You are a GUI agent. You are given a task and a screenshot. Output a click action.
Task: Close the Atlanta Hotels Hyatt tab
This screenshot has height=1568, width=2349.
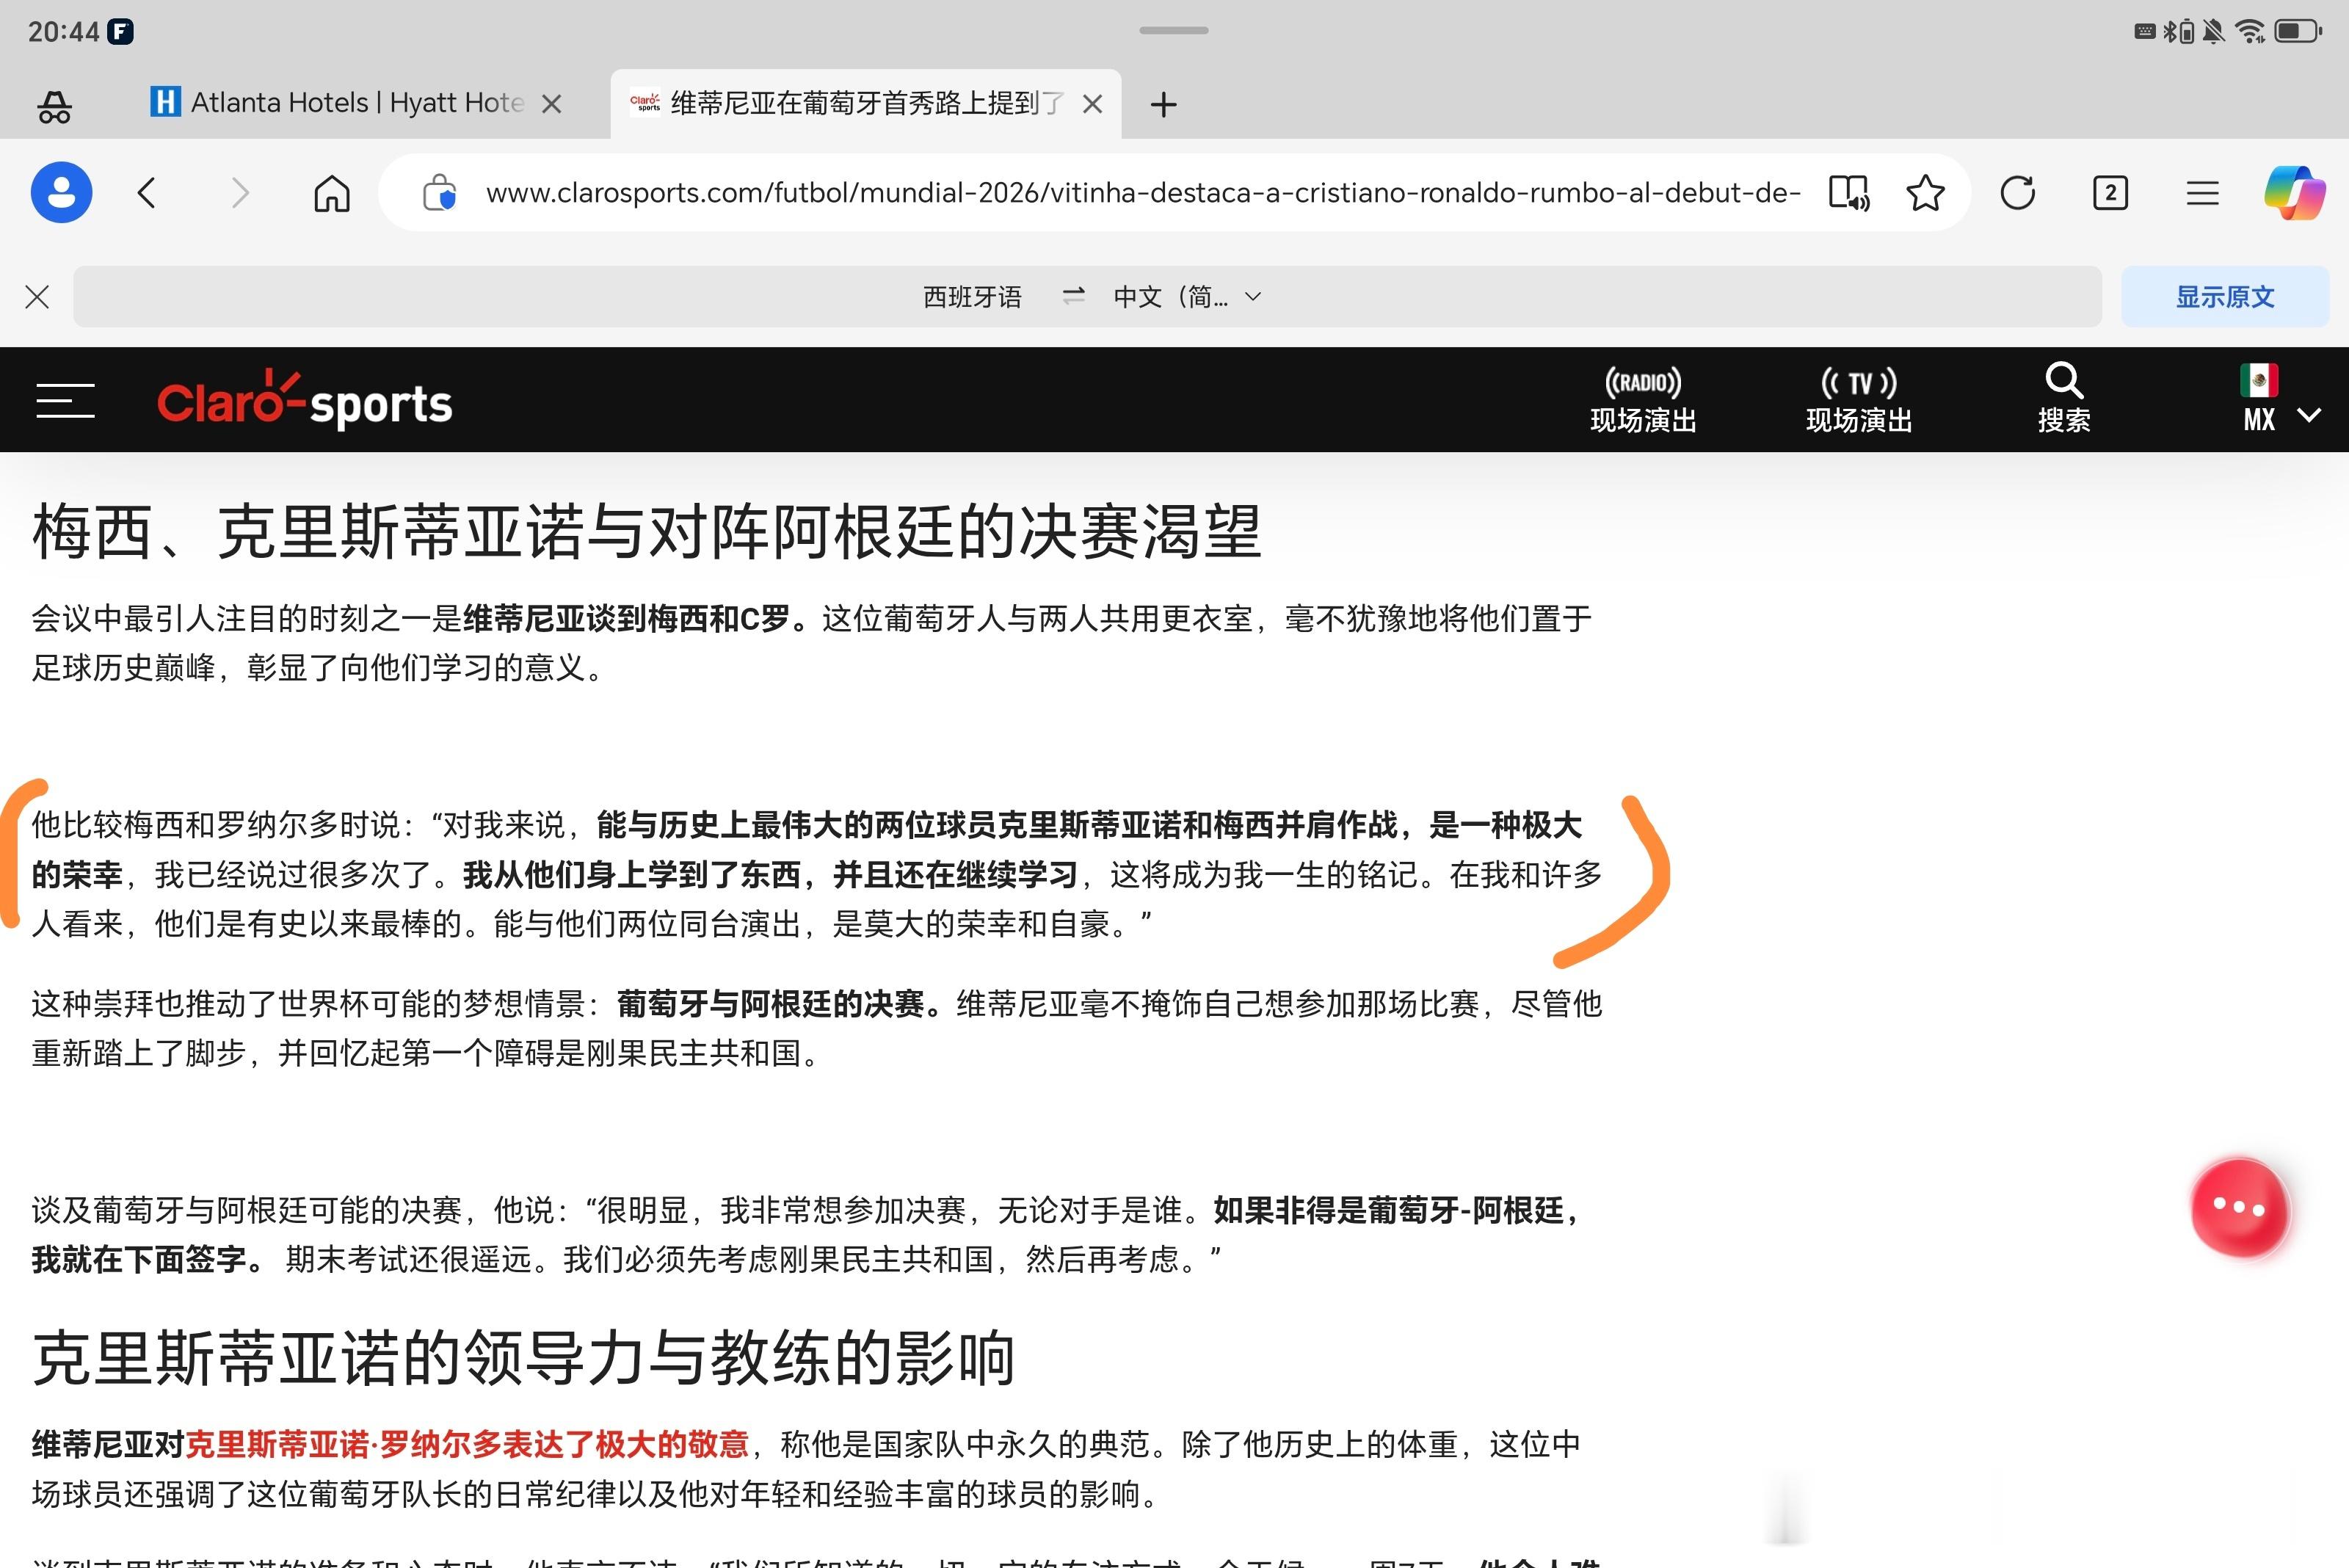pos(551,104)
